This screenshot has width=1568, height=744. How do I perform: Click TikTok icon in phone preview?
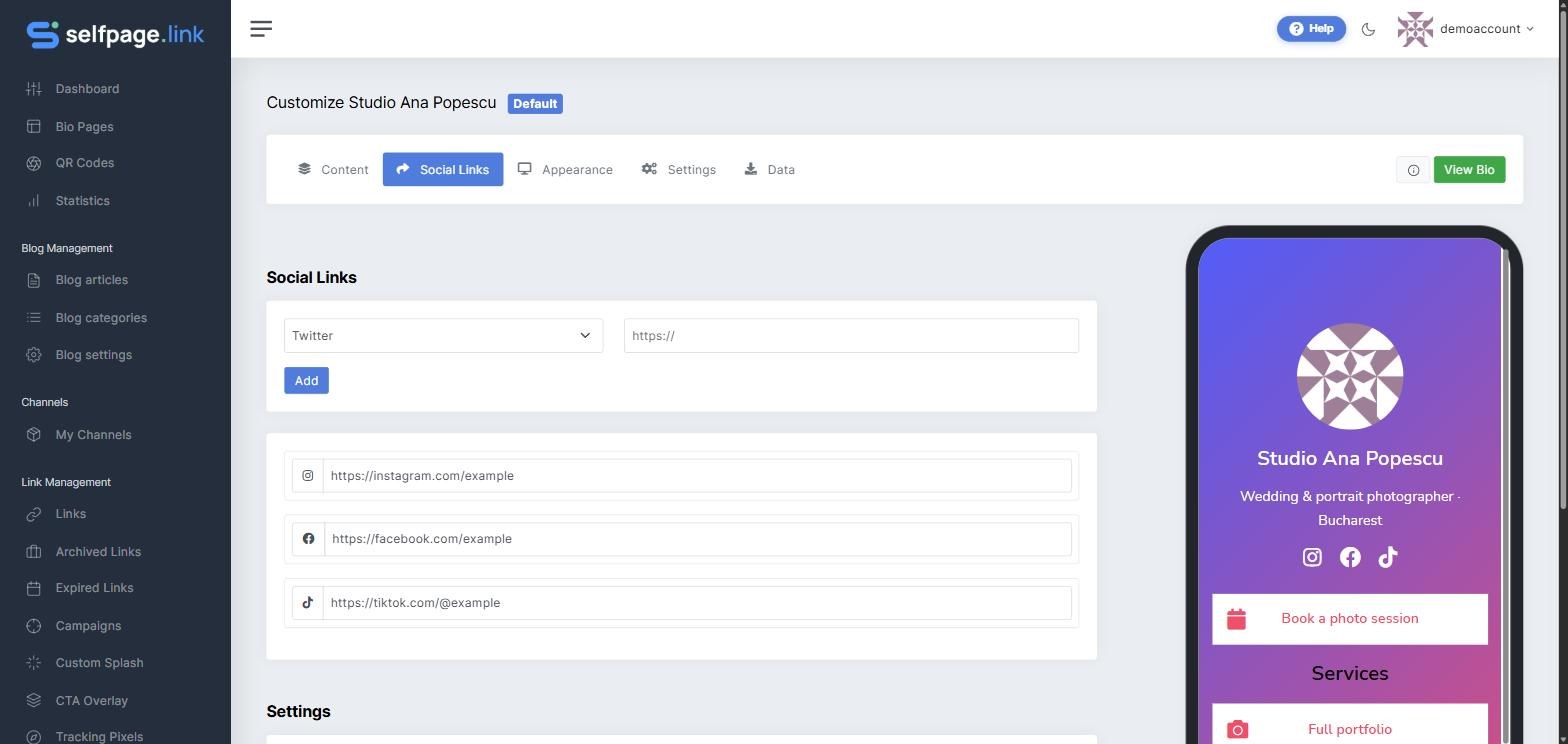click(x=1387, y=558)
